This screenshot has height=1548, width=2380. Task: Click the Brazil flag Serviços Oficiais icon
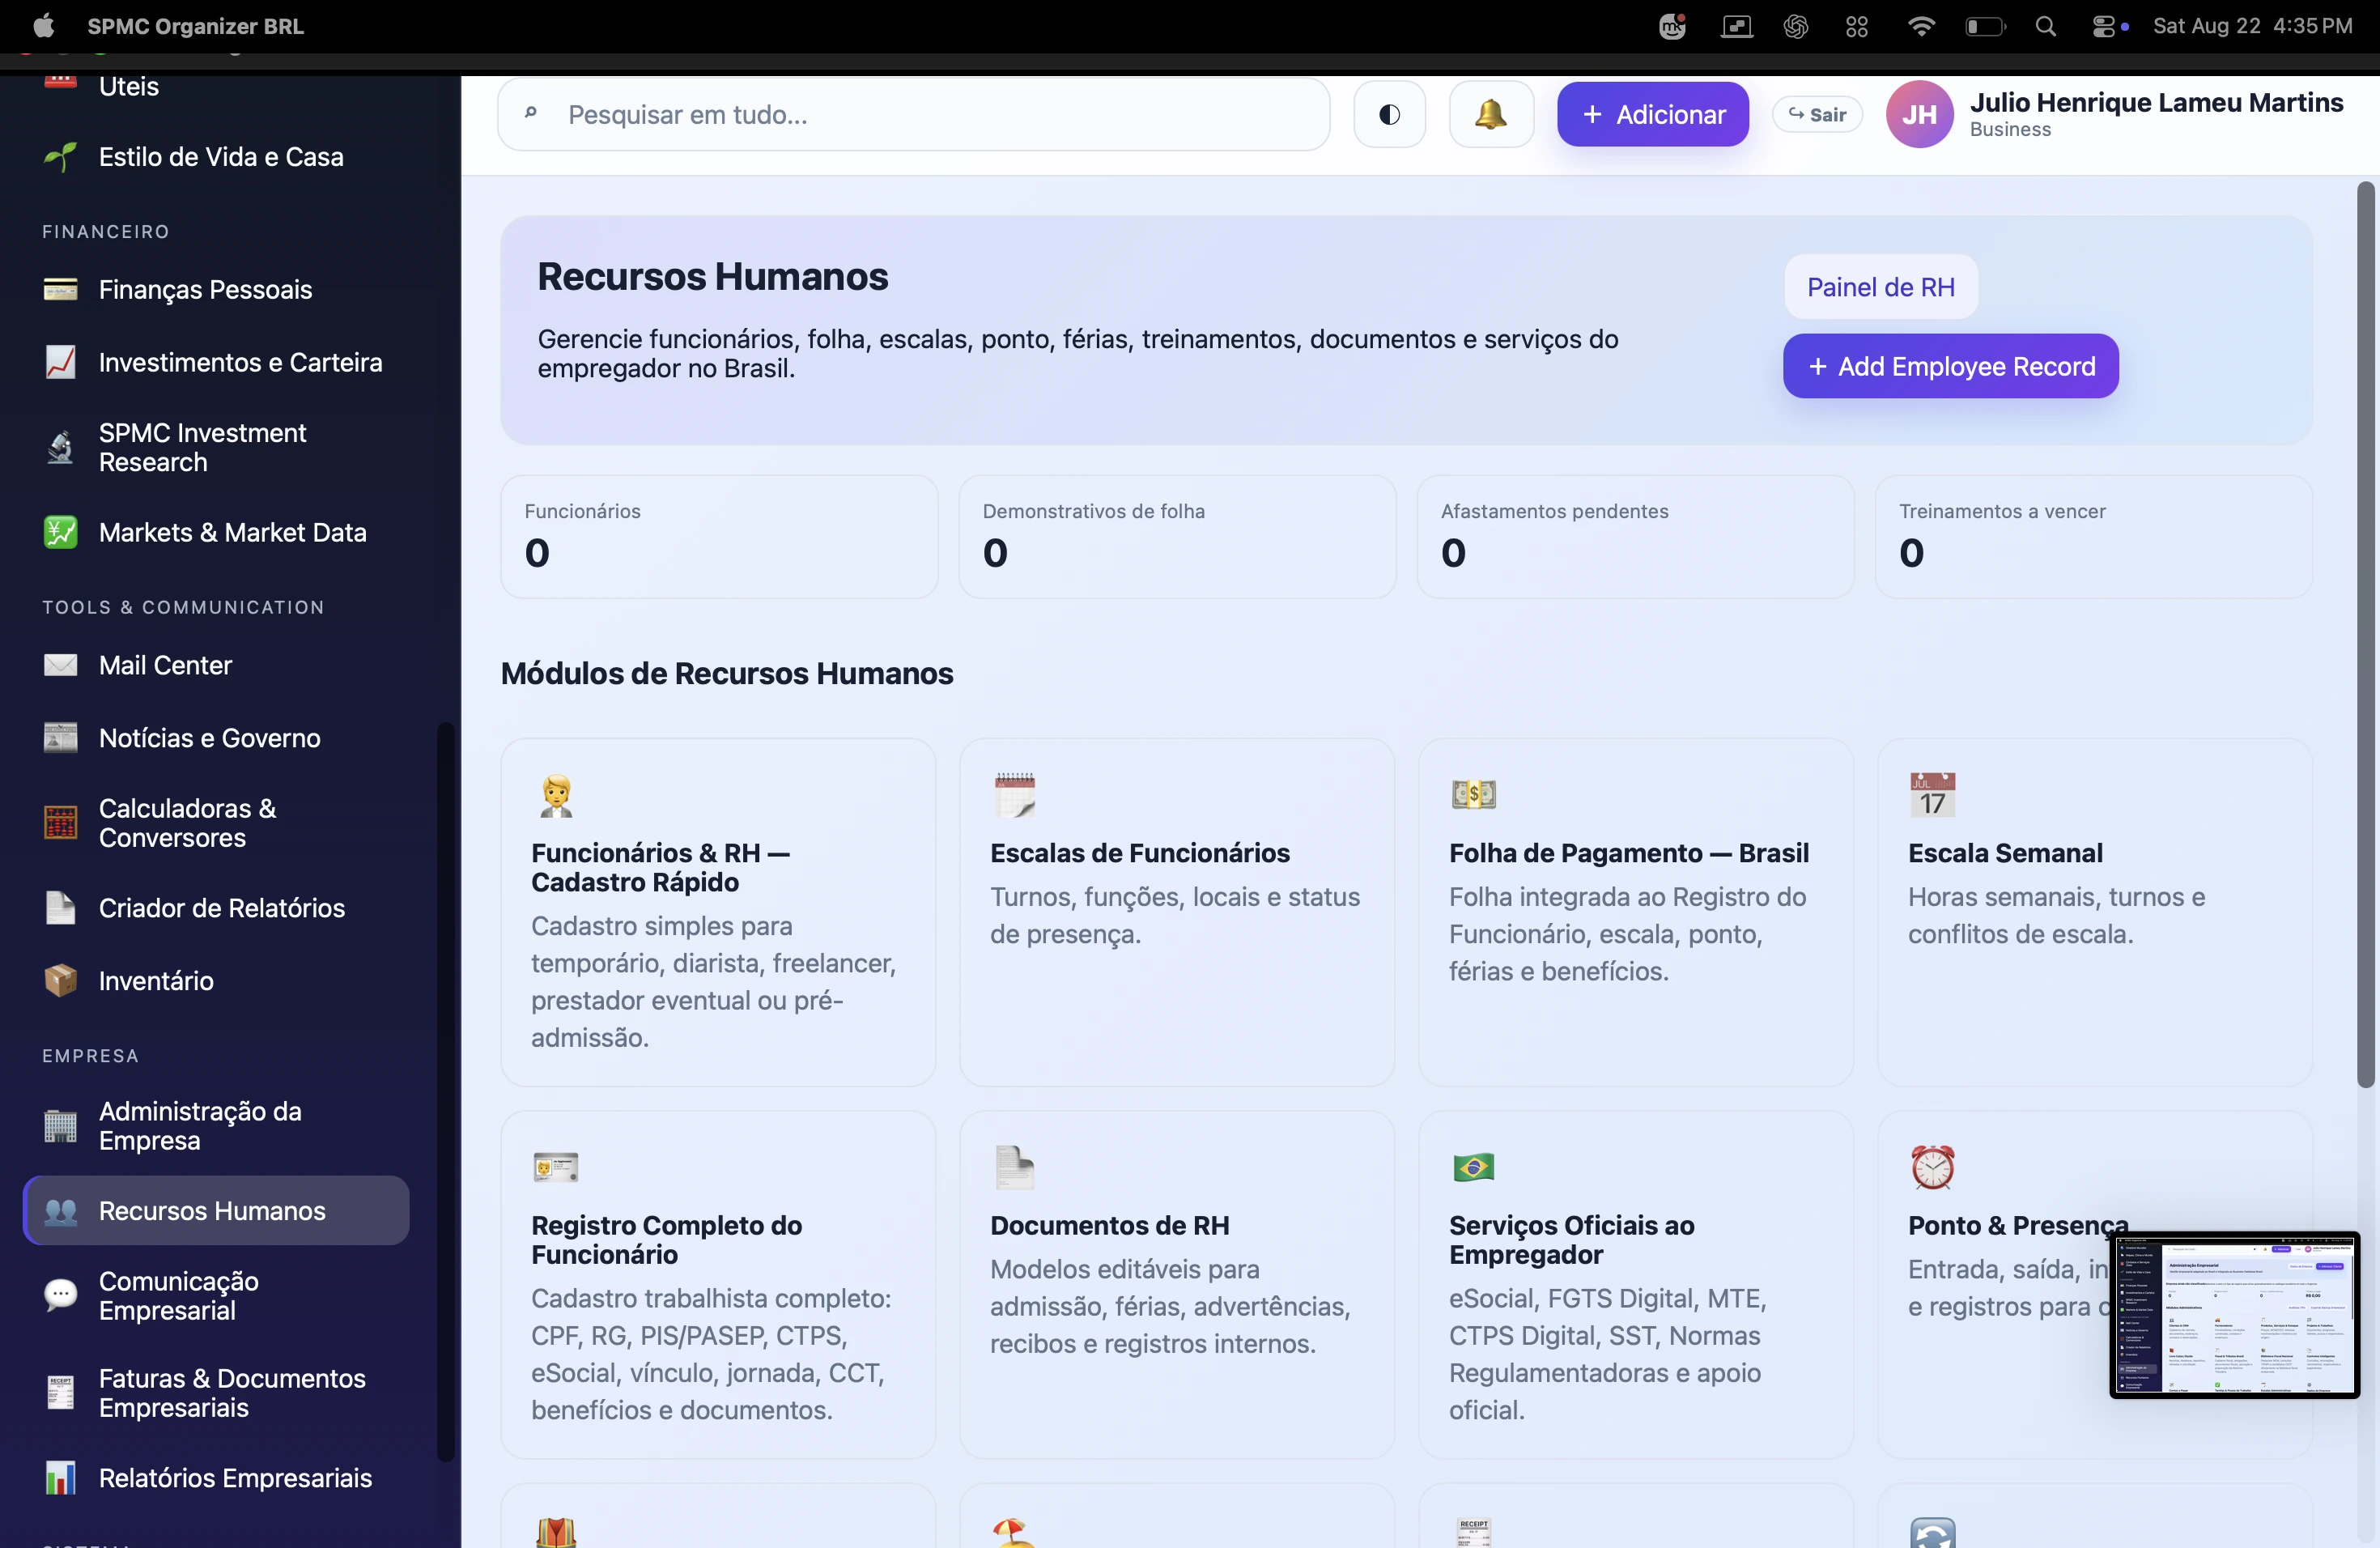point(1473,1167)
